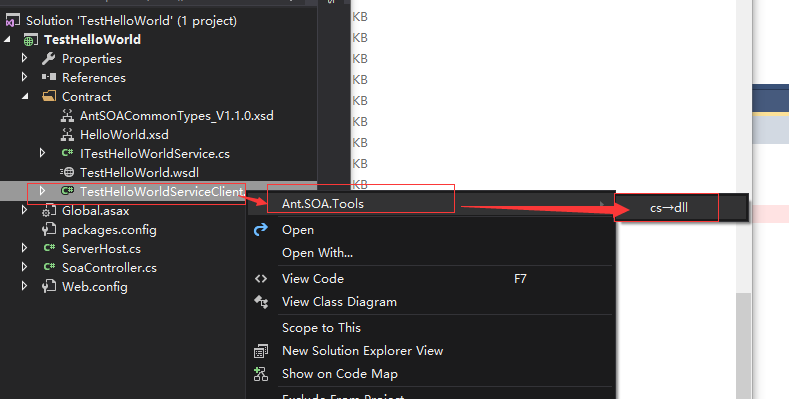Expand the Properties node arrow
This screenshot has height=399, width=789.
click(24, 58)
